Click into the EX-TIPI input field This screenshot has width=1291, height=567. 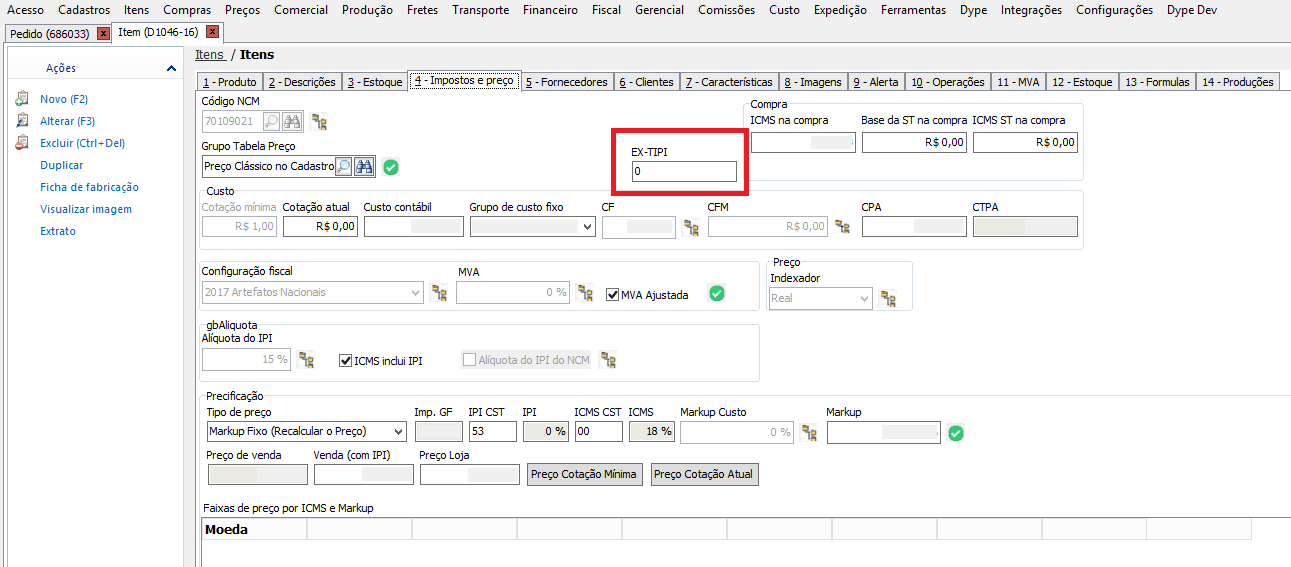(x=684, y=172)
